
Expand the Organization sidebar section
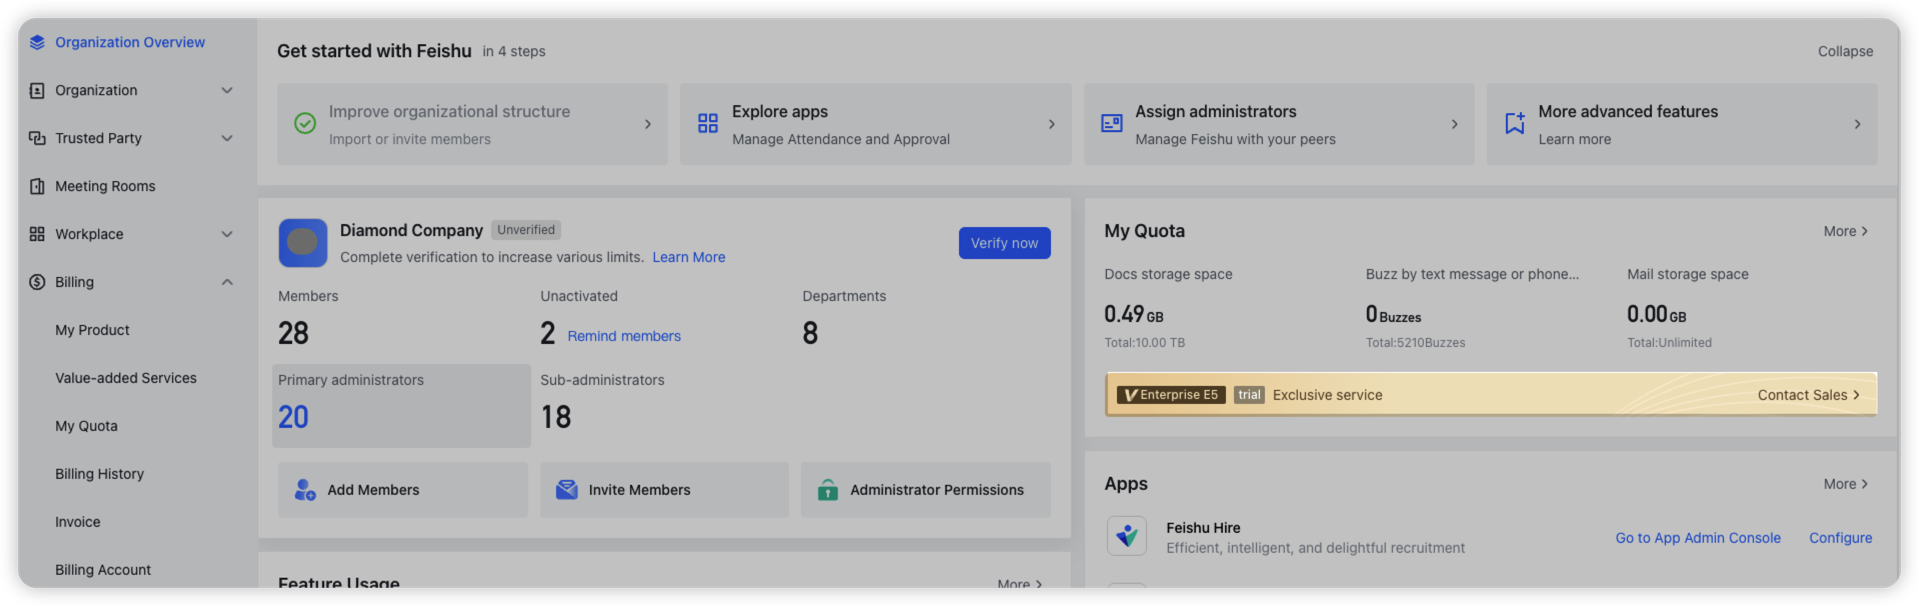(x=227, y=90)
